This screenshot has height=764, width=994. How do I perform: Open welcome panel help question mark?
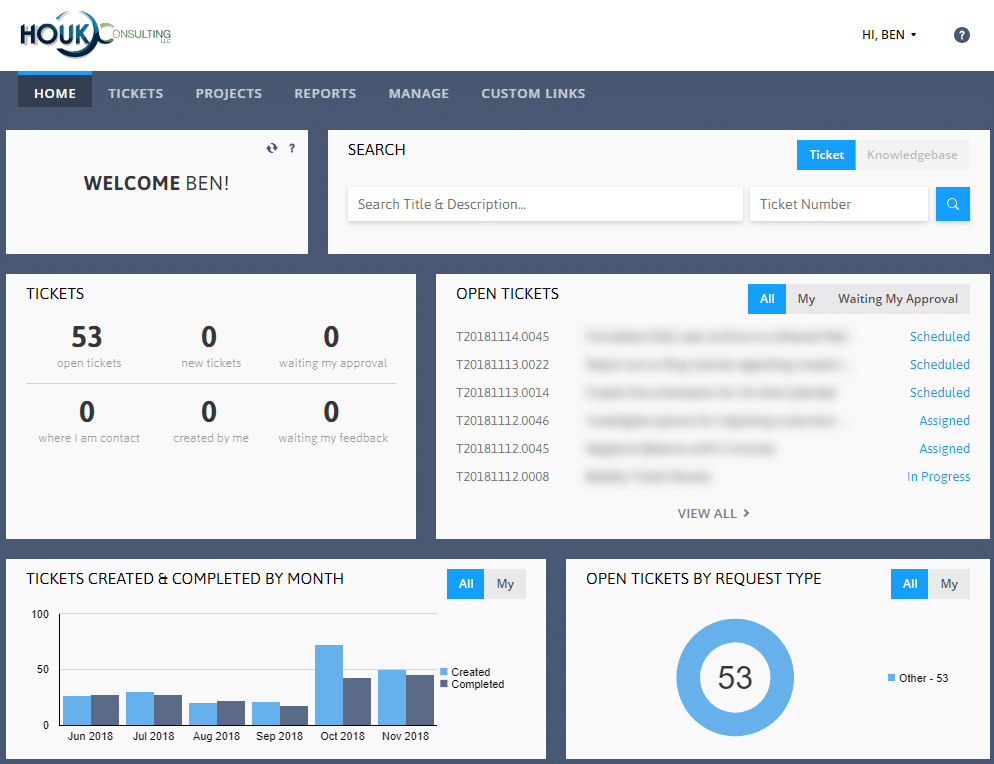[292, 148]
